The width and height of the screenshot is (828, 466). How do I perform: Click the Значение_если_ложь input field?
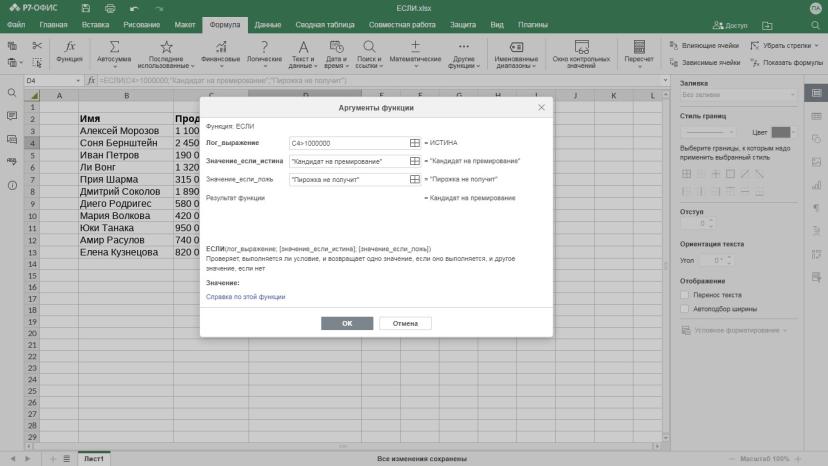pos(349,180)
